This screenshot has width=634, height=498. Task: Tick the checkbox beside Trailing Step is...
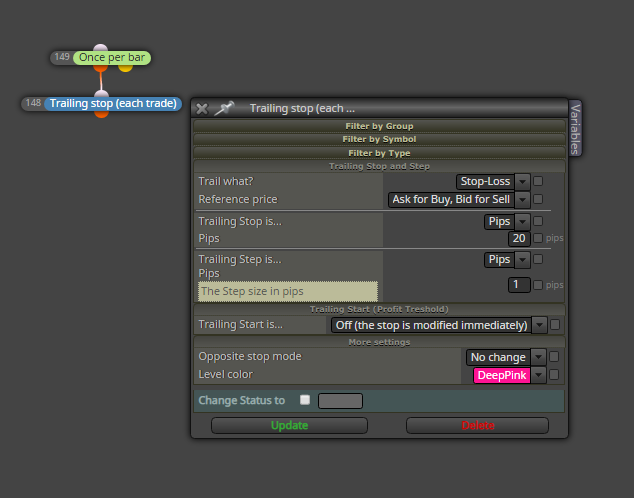538,259
